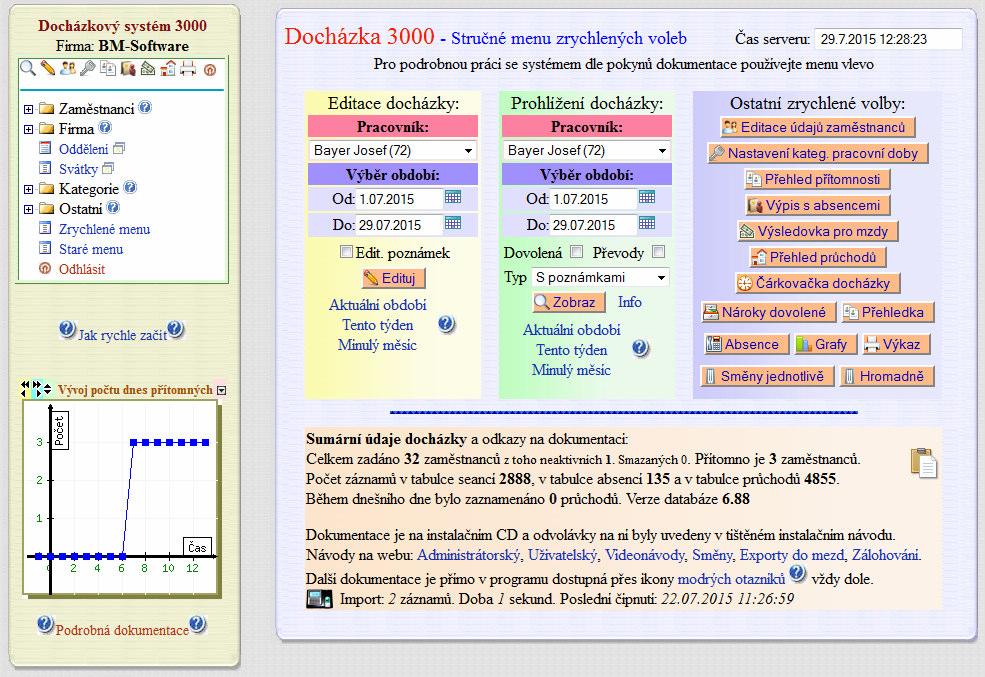985x677 pixels.
Task: Open help icon next to Firma
Action: [x=105, y=127]
